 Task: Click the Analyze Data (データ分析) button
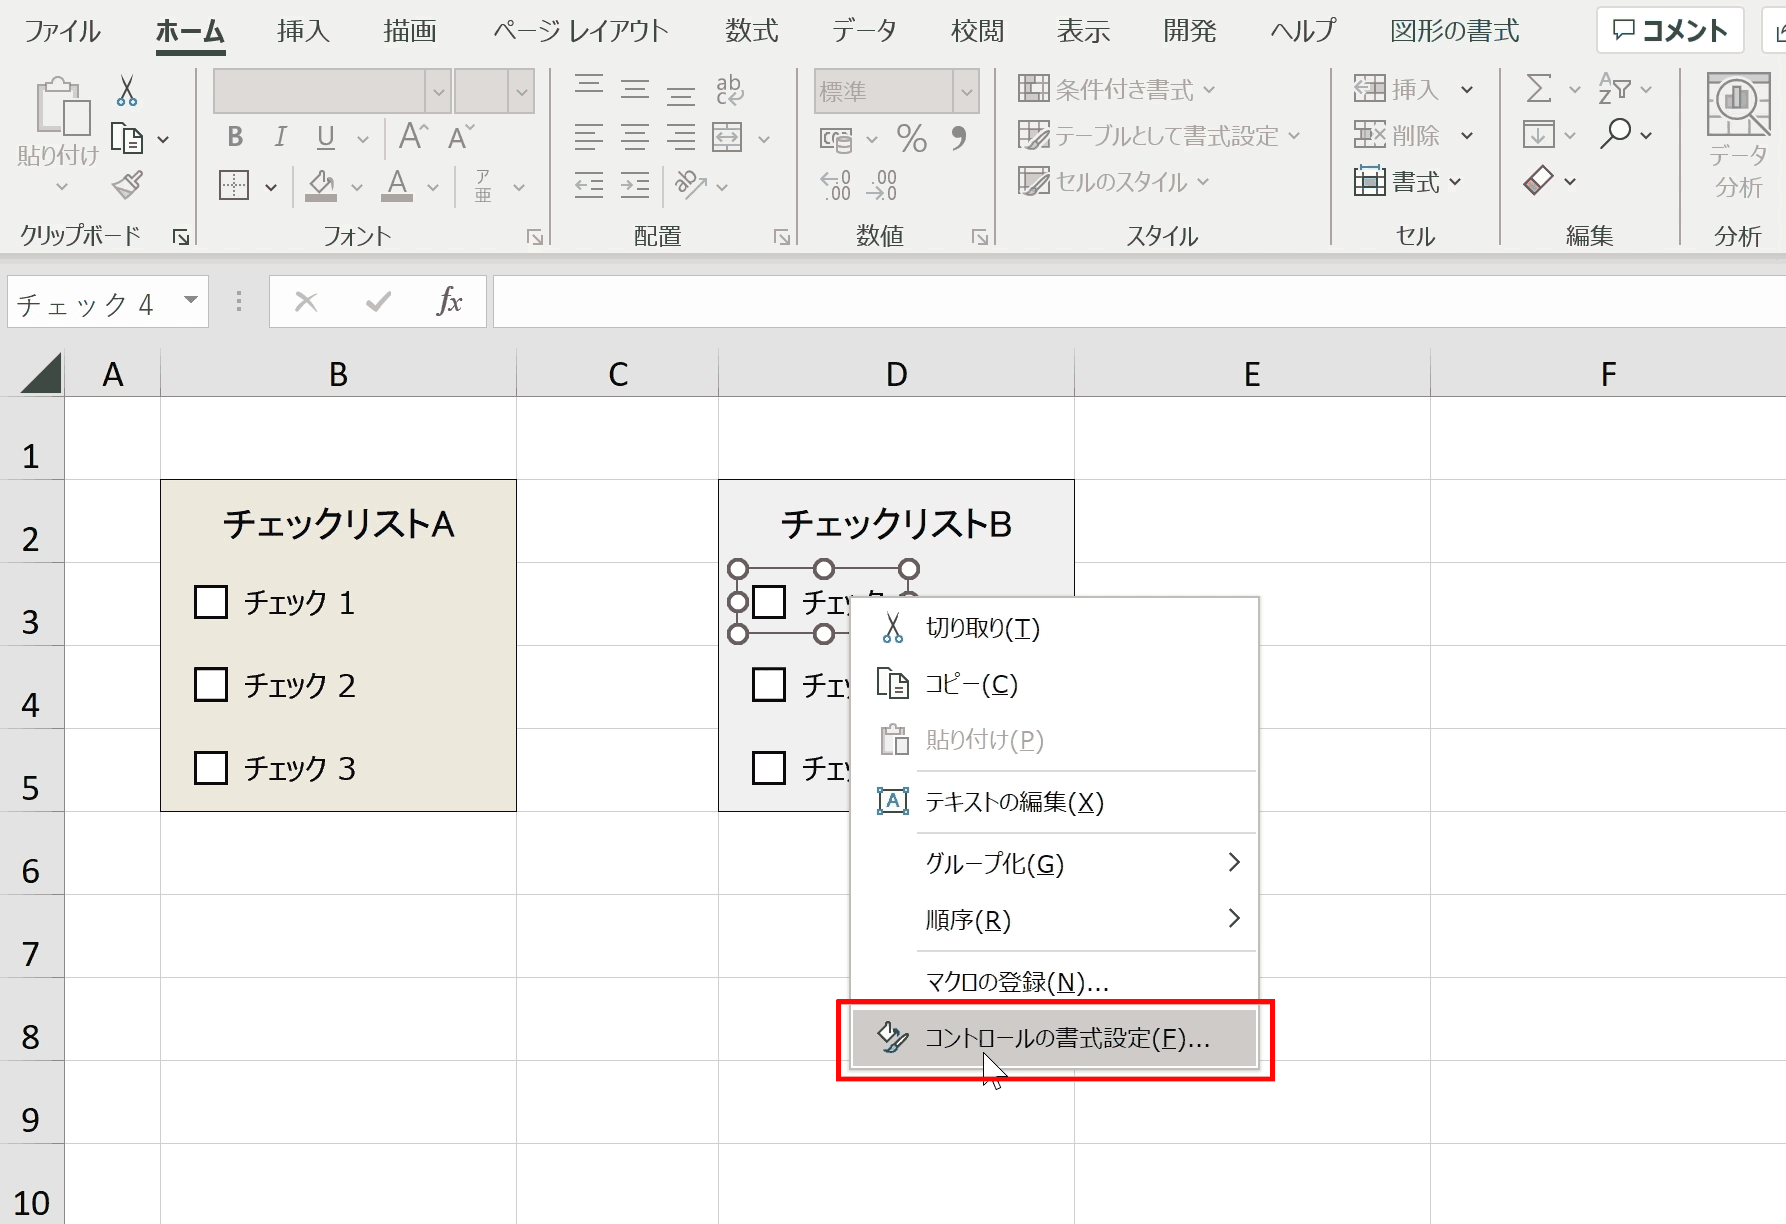pyautogui.click(x=1739, y=135)
